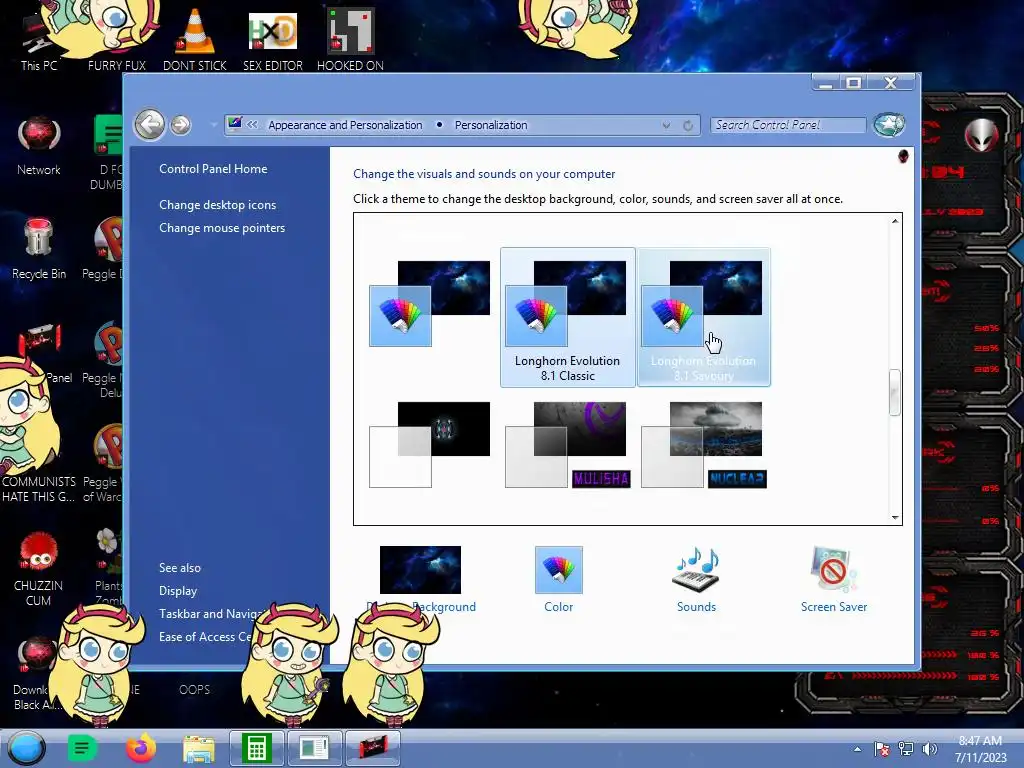1024x768 pixels.
Task: Open the red device taskbar app
Action: point(372,748)
